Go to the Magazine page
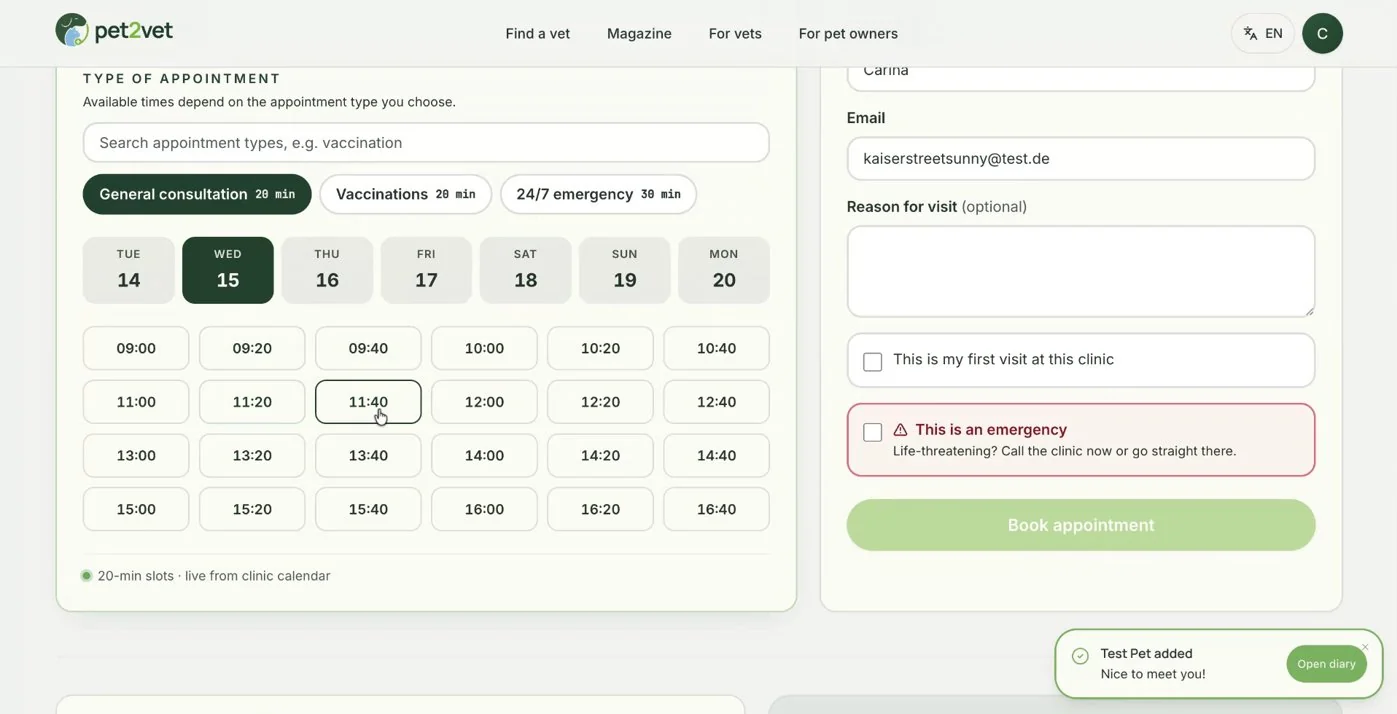 [x=639, y=33]
